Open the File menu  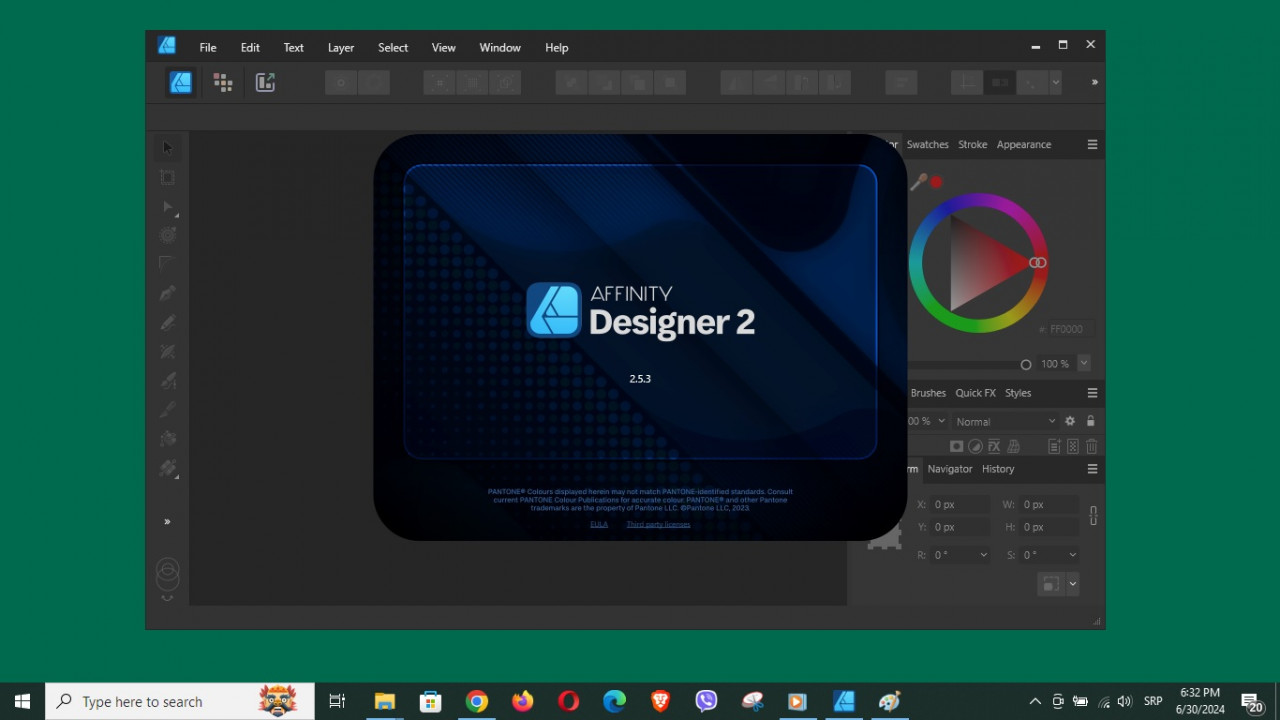(x=208, y=47)
